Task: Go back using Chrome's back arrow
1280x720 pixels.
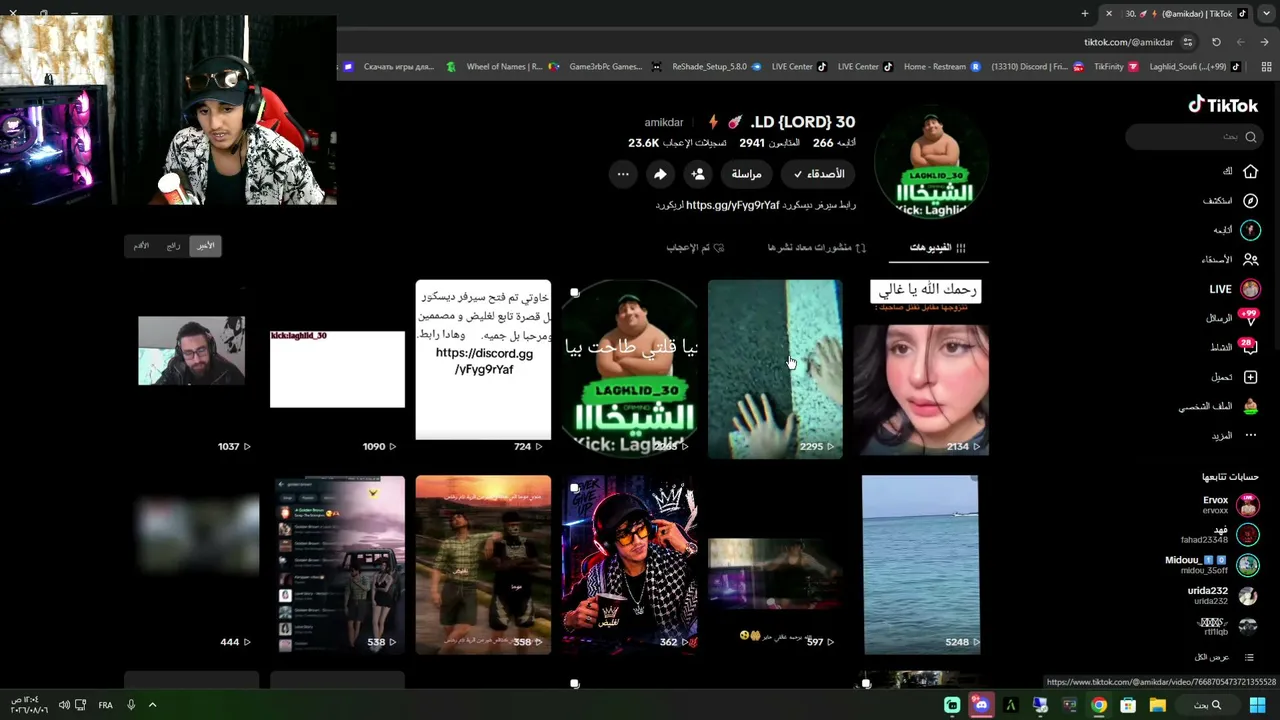Action: [x=1265, y=42]
